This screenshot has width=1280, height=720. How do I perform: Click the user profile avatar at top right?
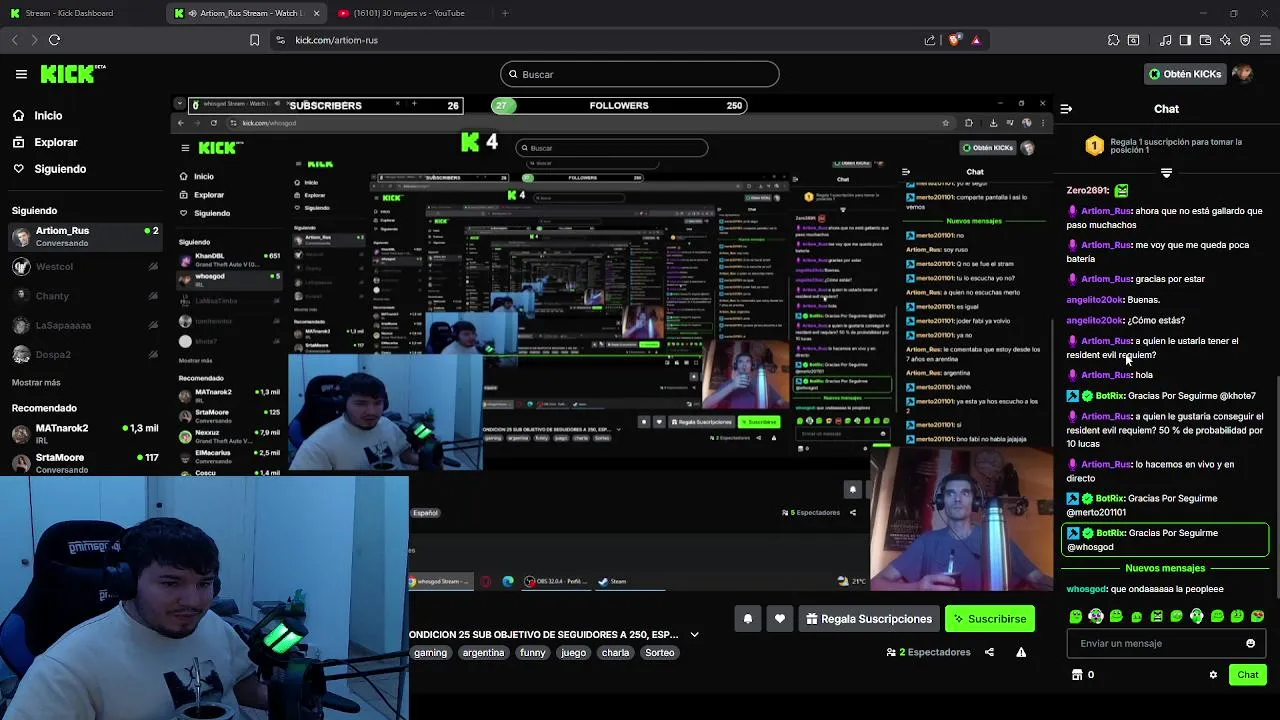click(x=1242, y=74)
